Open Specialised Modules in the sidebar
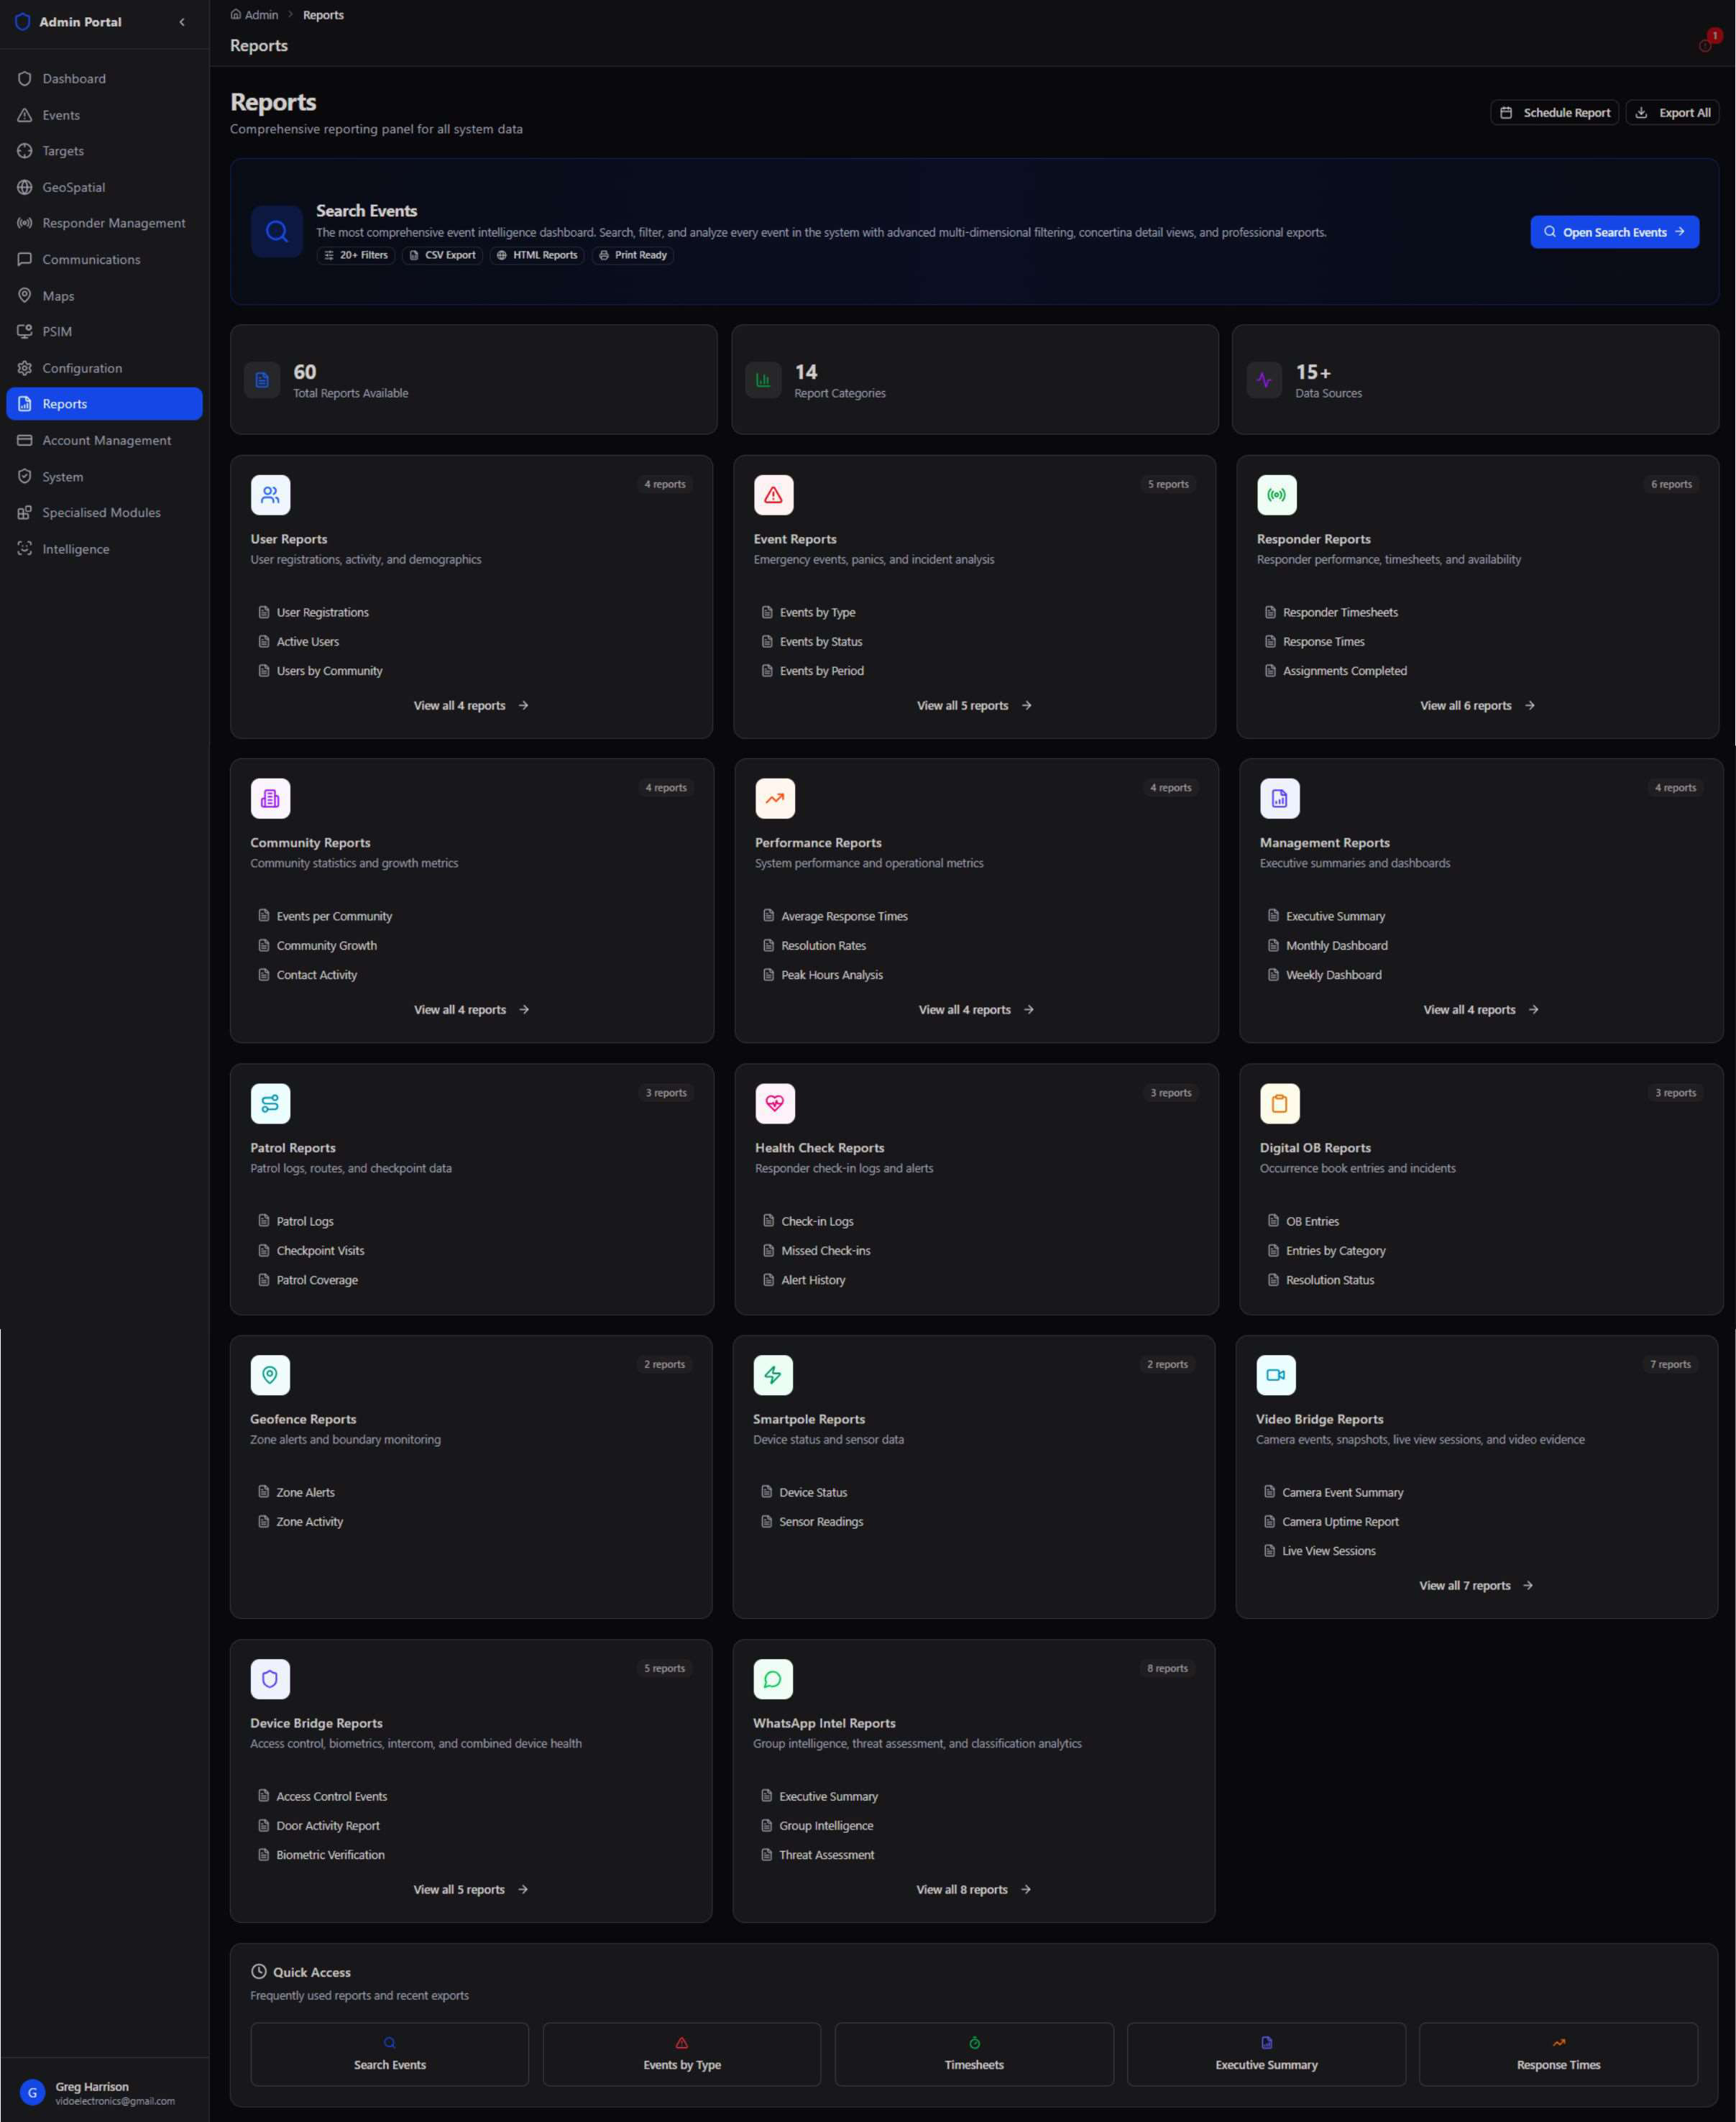Image resolution: width=1736 pixels, height=2122 pixels. (x=104, y=512)
